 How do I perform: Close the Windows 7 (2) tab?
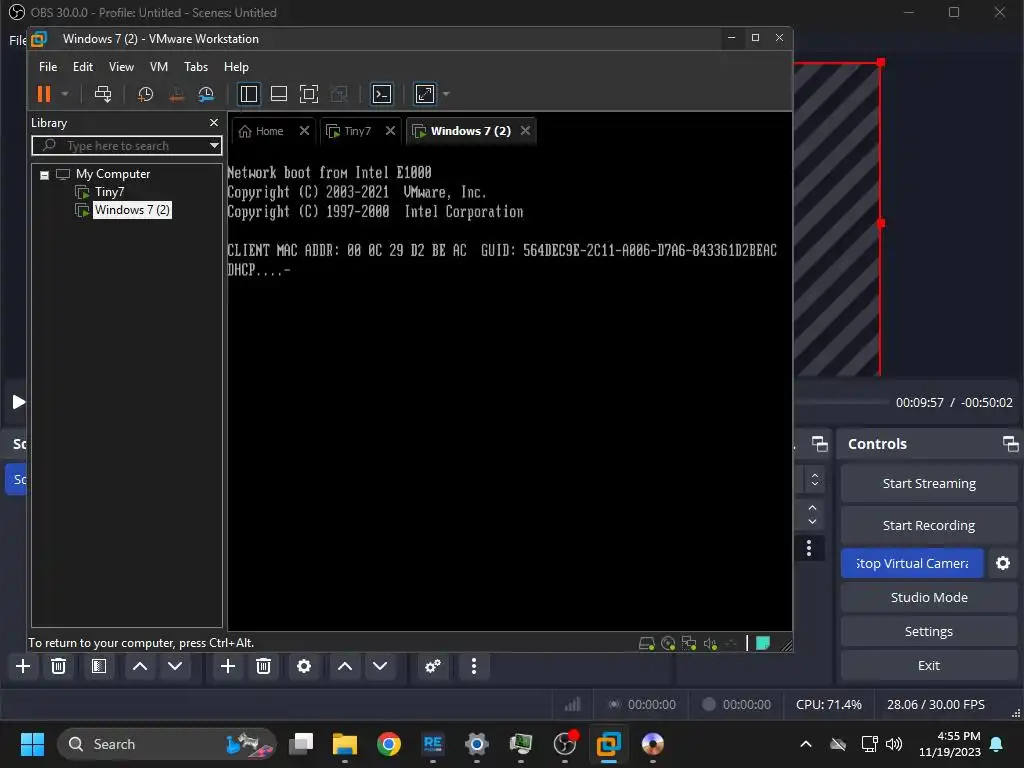click(526, 131)
